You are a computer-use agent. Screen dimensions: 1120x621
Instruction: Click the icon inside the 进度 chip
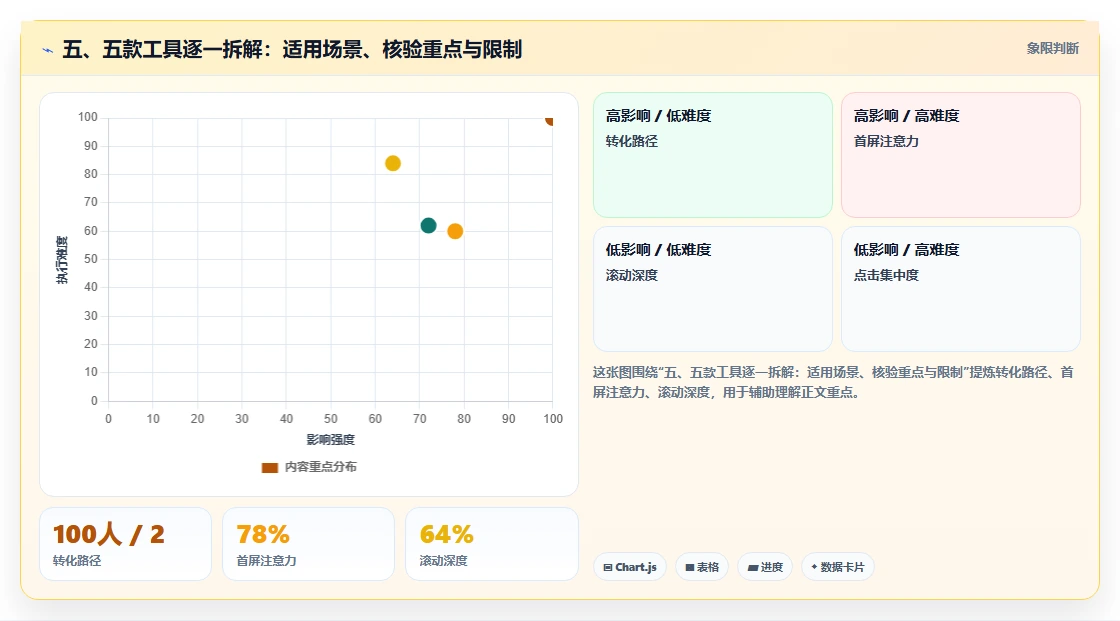(752, 567)
